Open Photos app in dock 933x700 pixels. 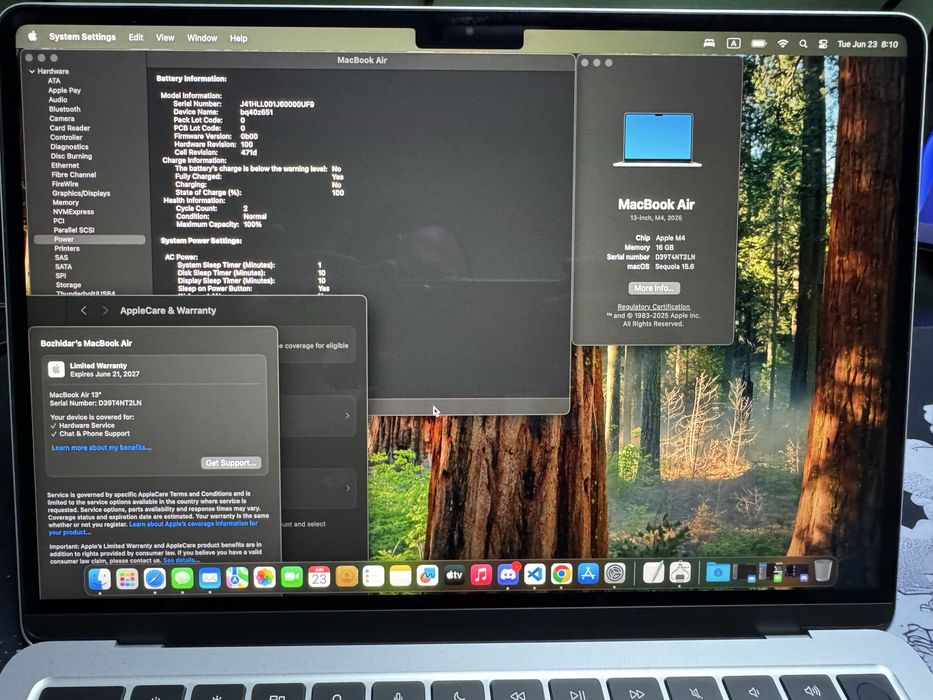[264, 577]
